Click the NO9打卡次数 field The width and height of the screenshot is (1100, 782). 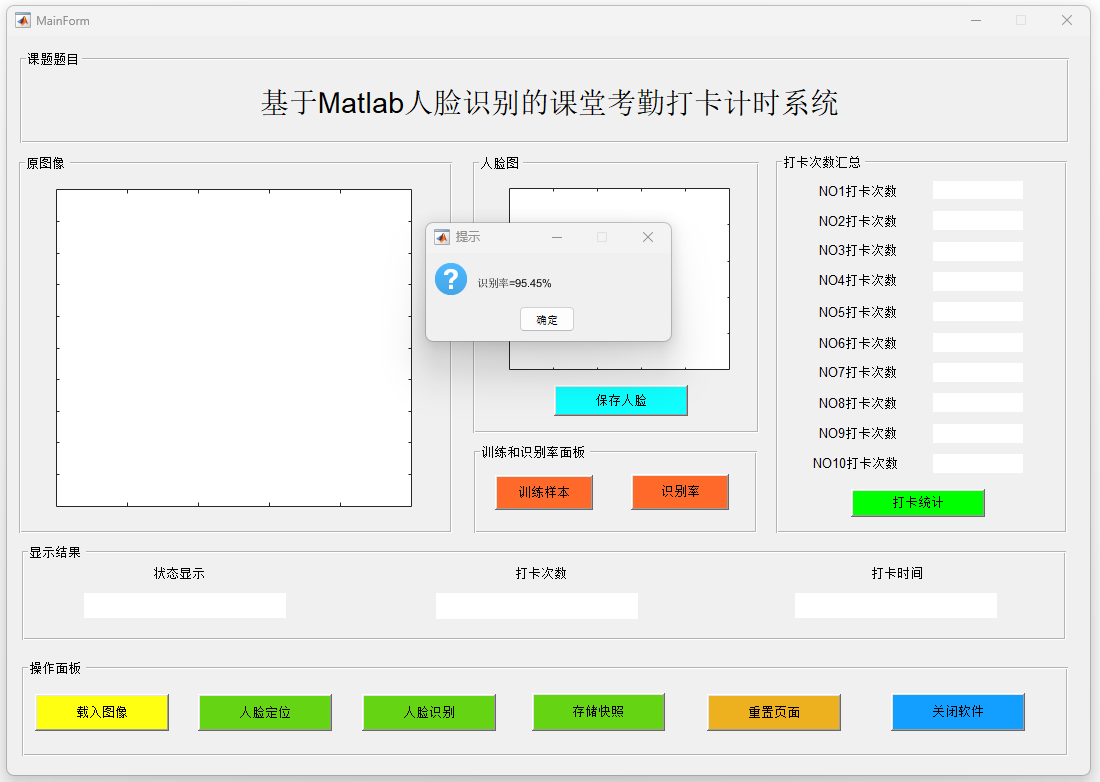click(977, 433)
